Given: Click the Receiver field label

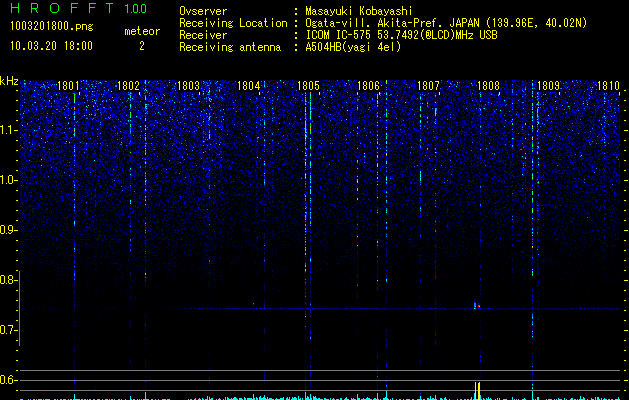Looking at the screenshot, I should pos(203,35).
